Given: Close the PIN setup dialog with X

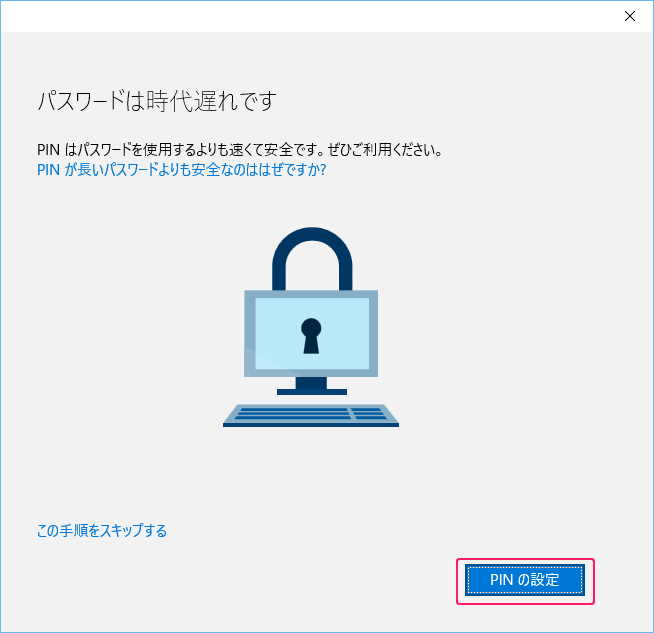Looking at the screenshot, I should (630, 16).
